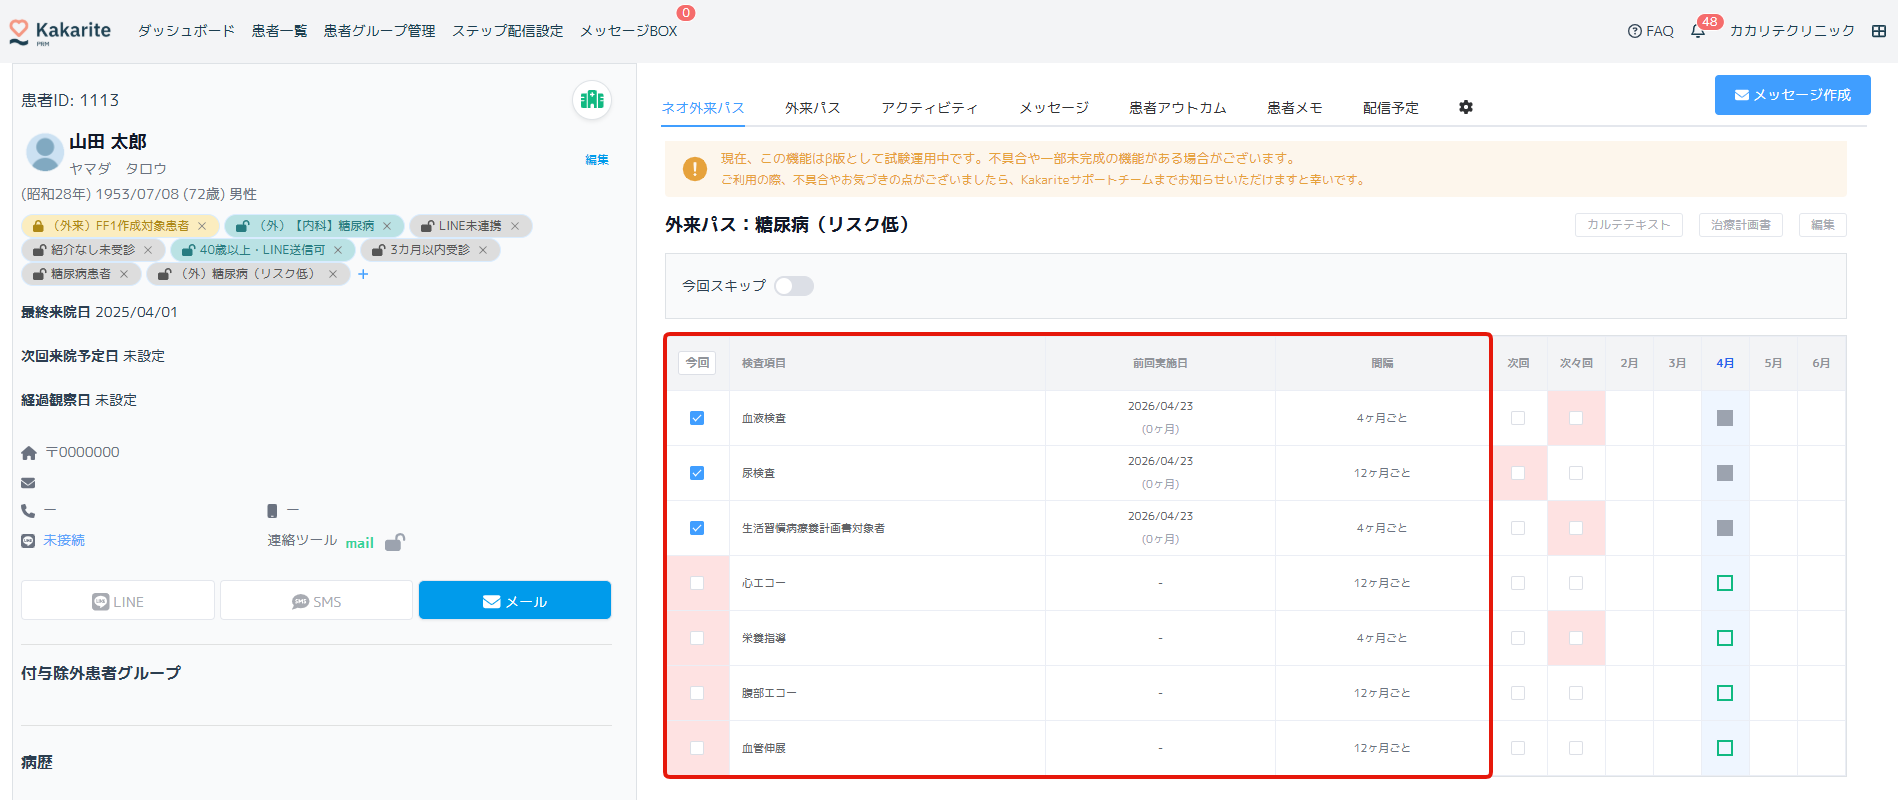Screen dimensions: 1898x800
Task: Open the settings gear next to 配信予定 tab
Action: (x=1466, y=107)
